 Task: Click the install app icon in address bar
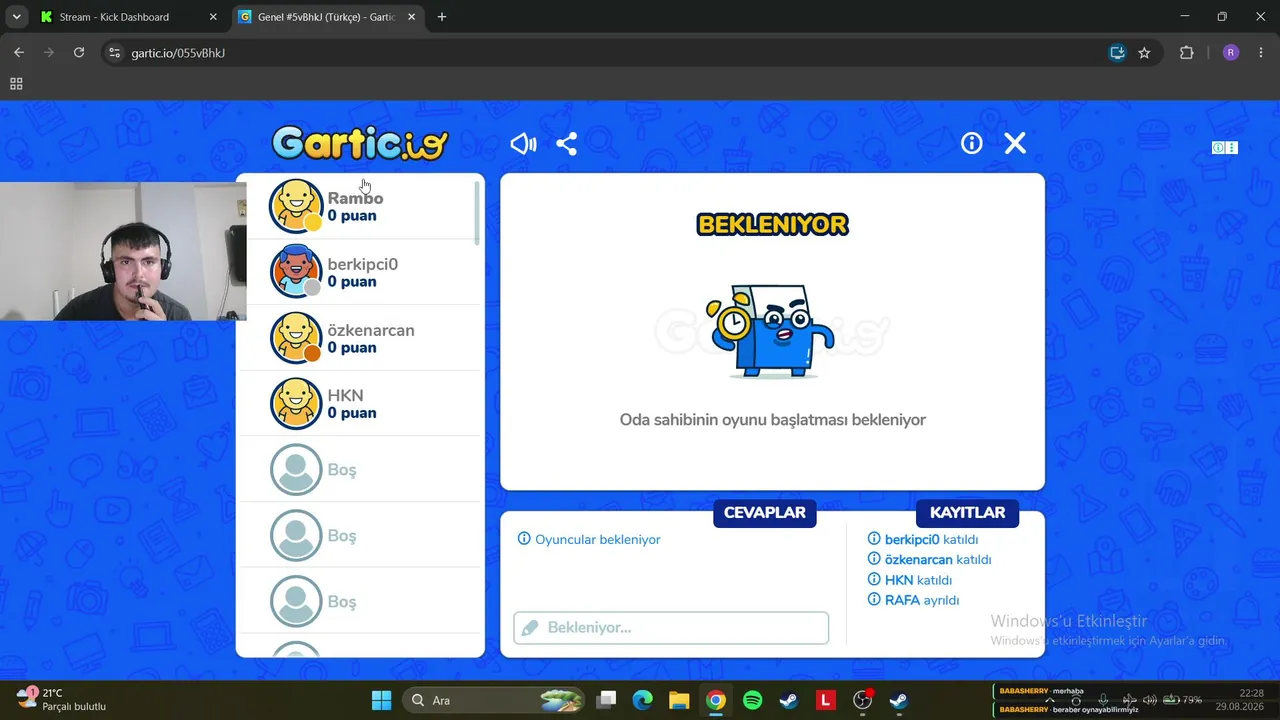point(1117,53)
